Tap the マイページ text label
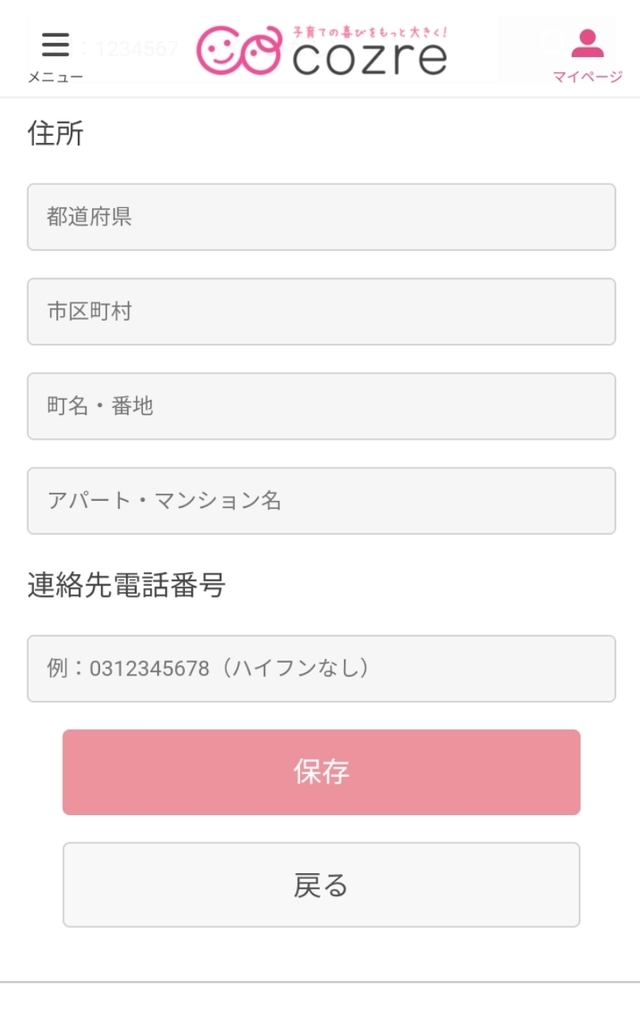This screenshot has height=1016, width=640. [587, 77]
